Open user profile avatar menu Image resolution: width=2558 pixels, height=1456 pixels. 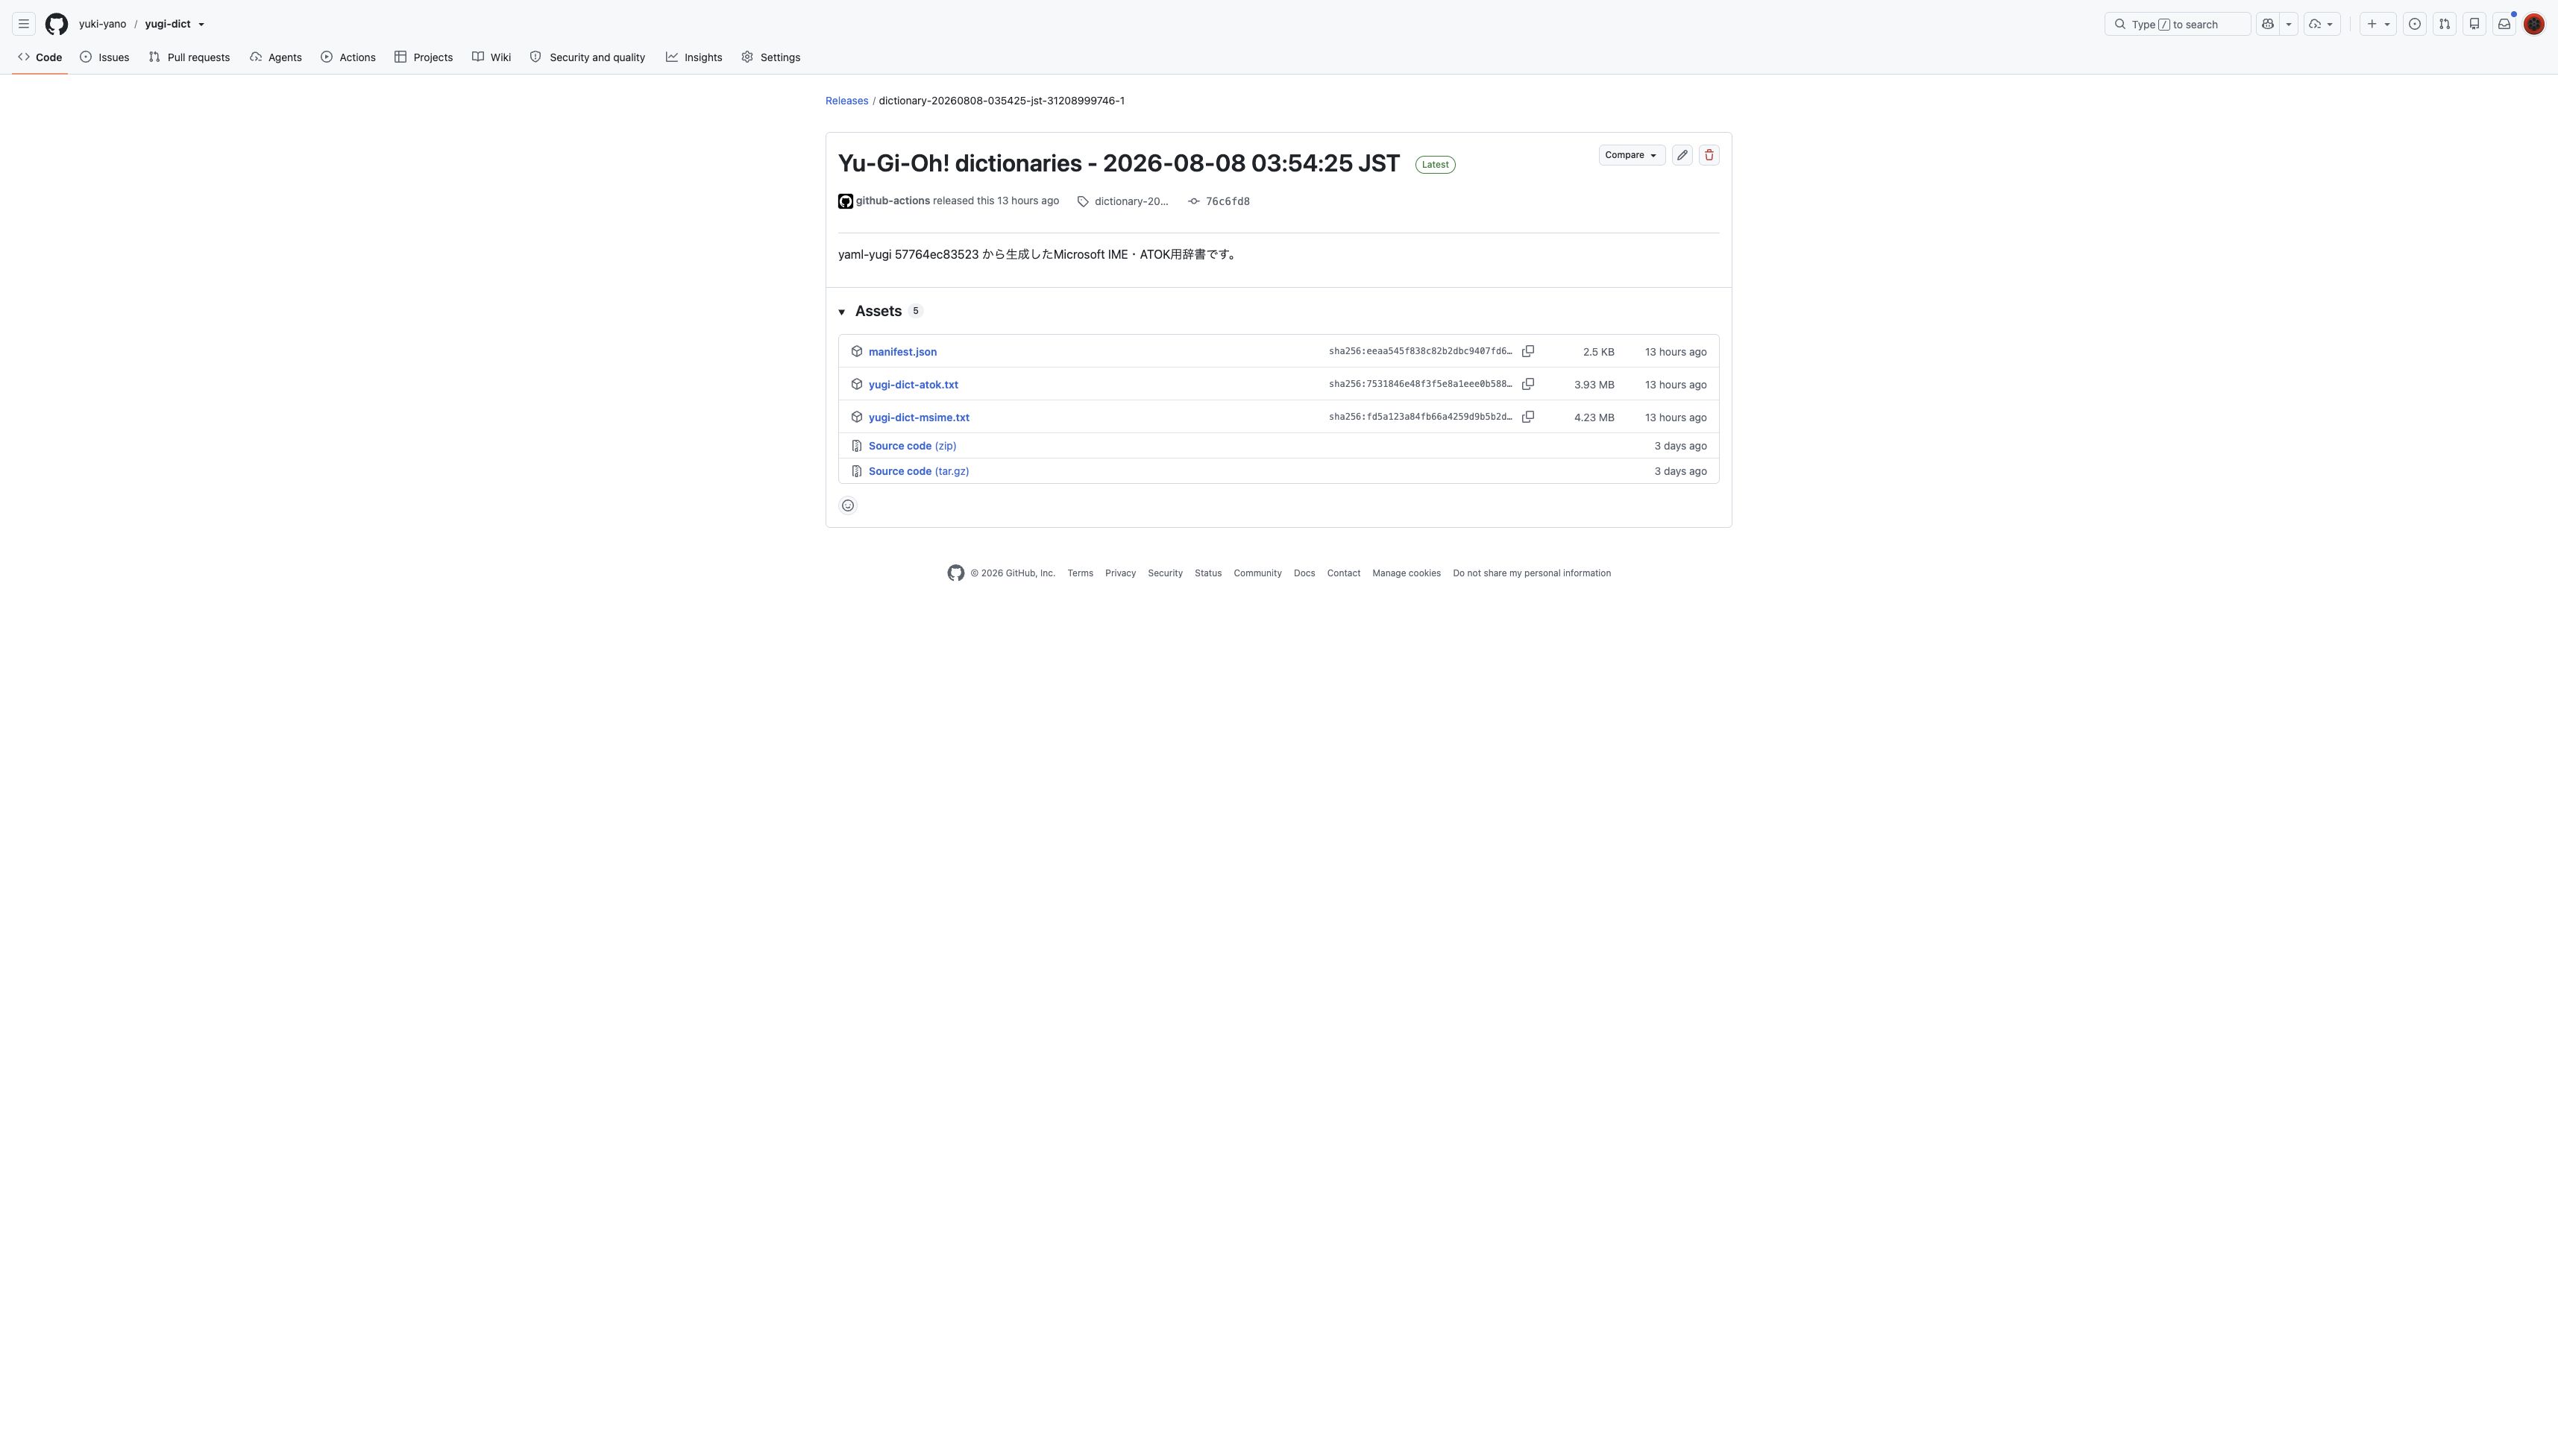click(x=2533, y=24)
